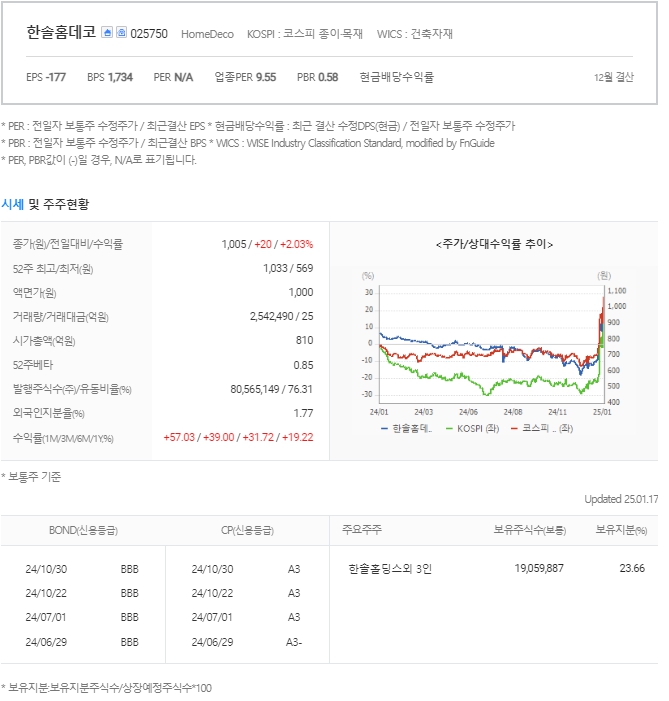Select ownership stake 23.66
The width and height of the screenshot is (669, 701).
tap(632, 568)
